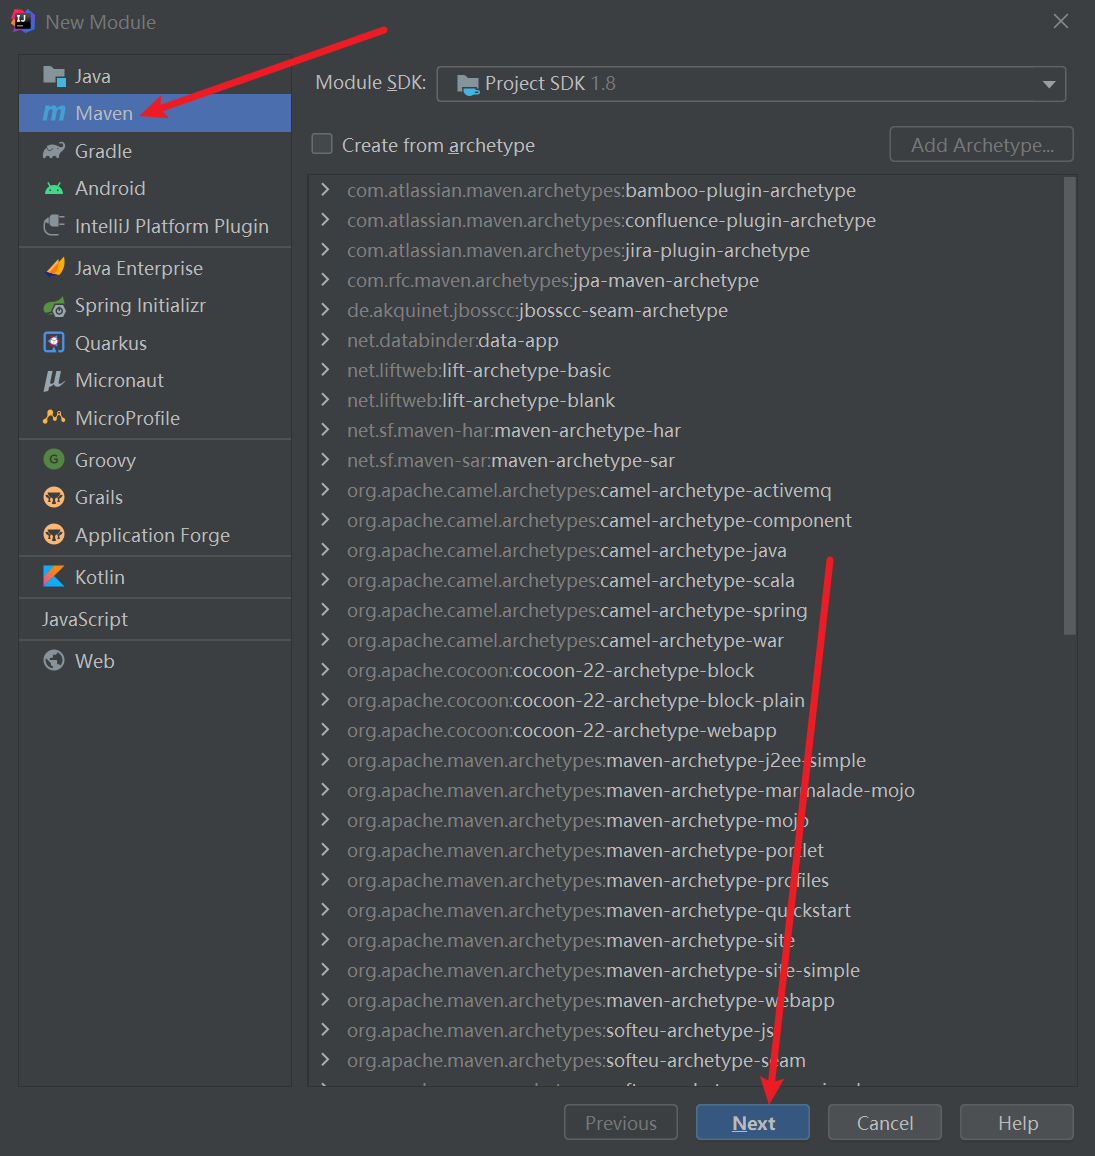This screenshot has width=1095, height=1156.
Task: Open Help for this dialog
Action: [1017, 1122]
